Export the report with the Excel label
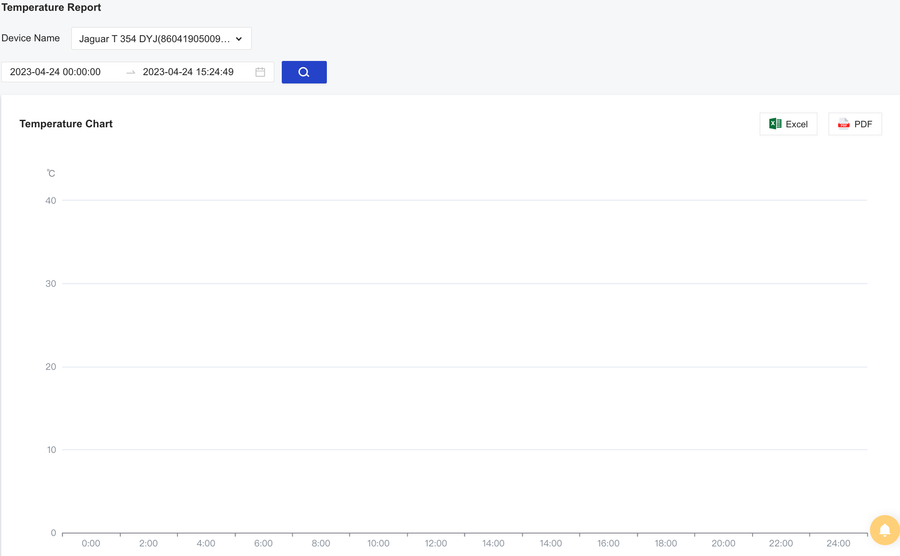Screen dimensions: 900x556 pyautogui.click(x=797, y=124)
